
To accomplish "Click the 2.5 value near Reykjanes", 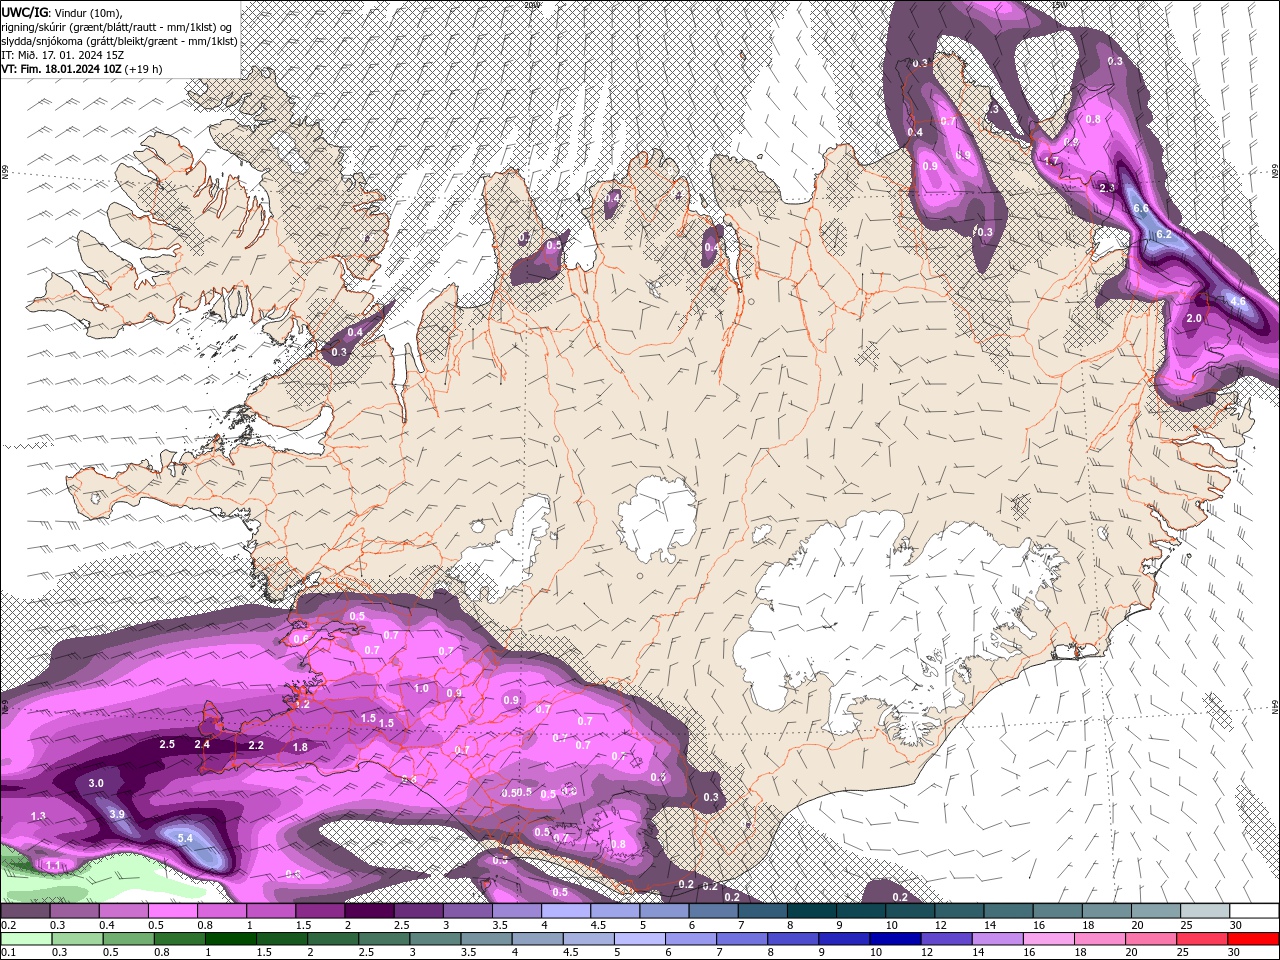I will pyautogui.click(x=167, y=745).
